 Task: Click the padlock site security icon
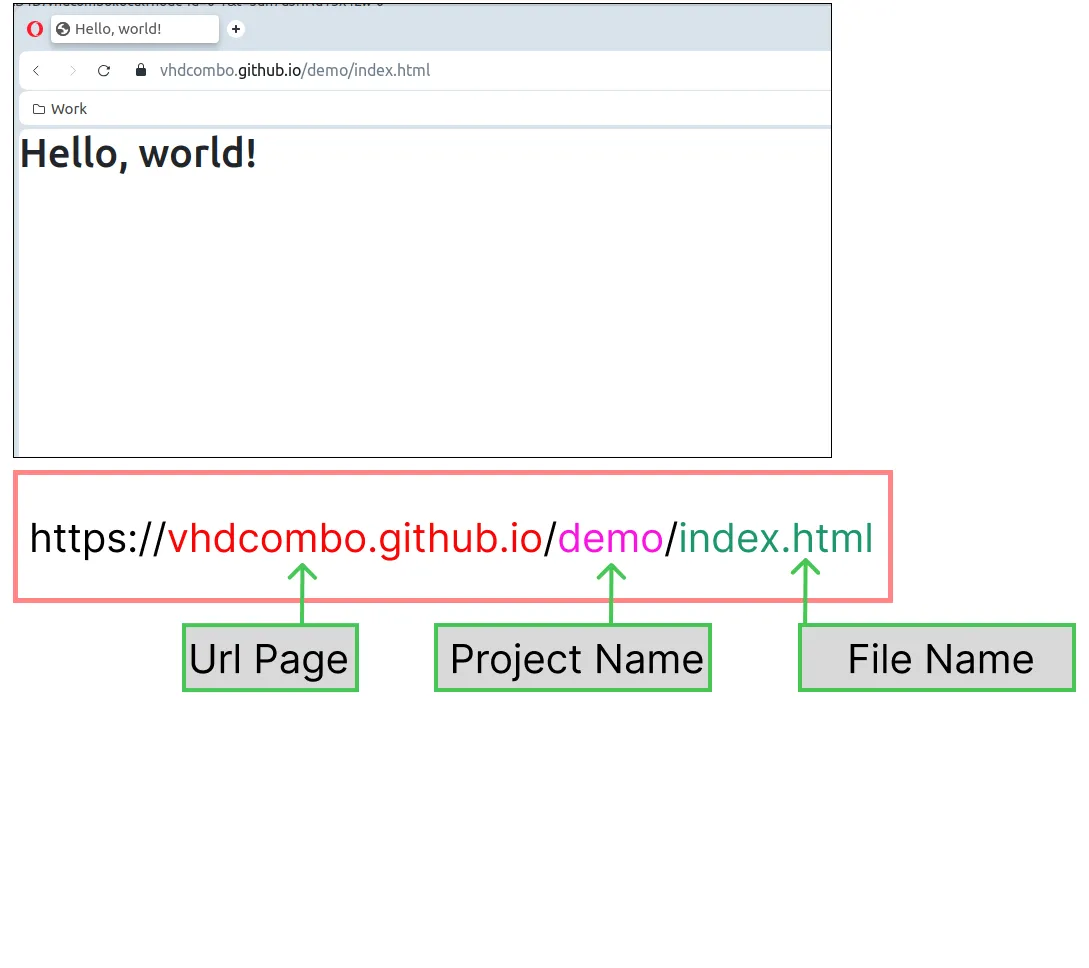tap(141, 69)
